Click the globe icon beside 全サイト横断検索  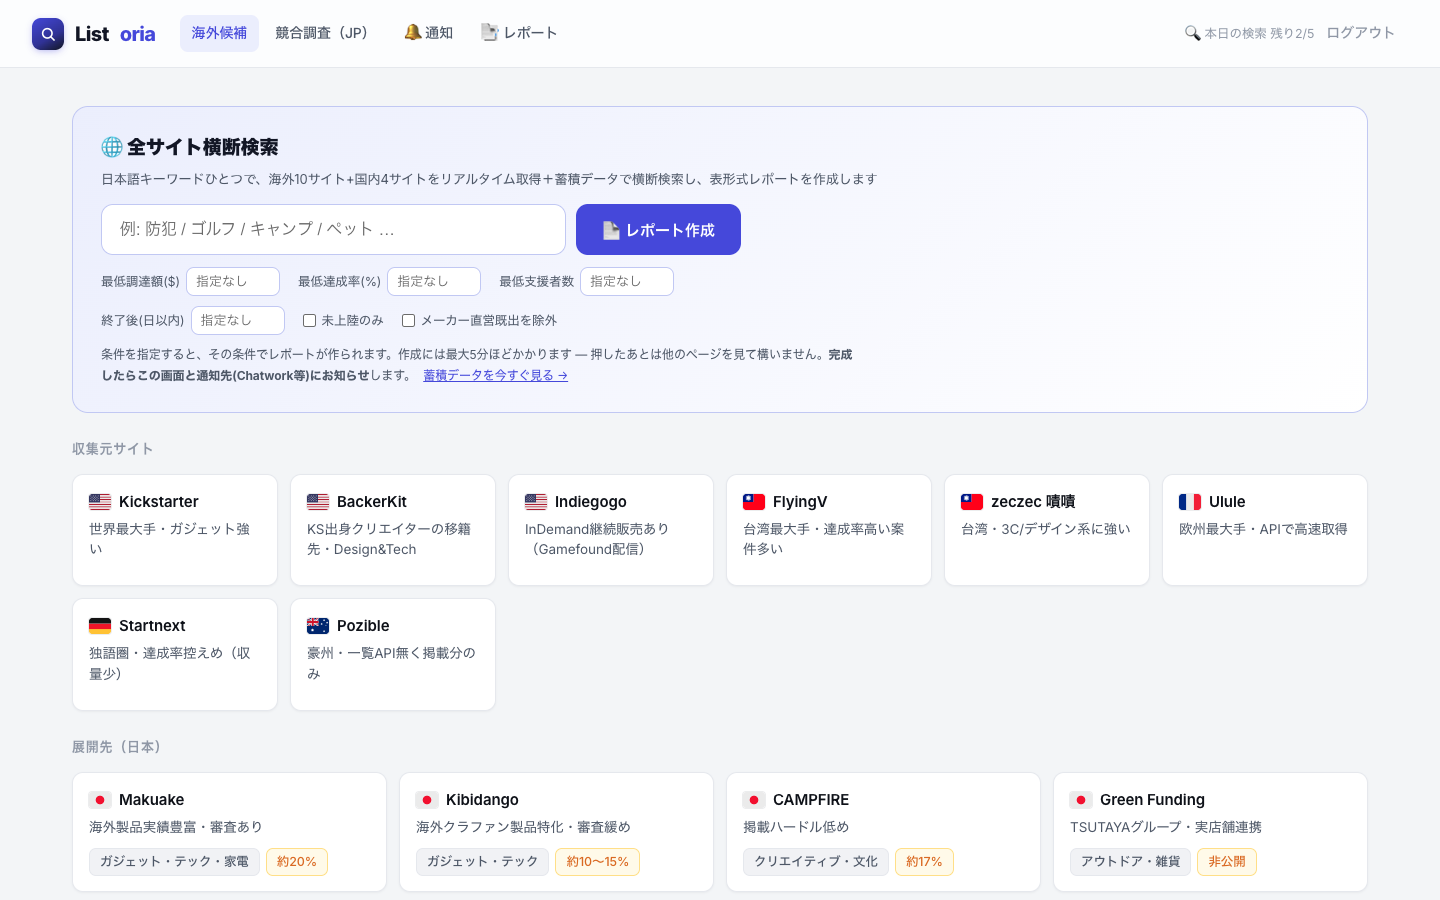point(112,147)
